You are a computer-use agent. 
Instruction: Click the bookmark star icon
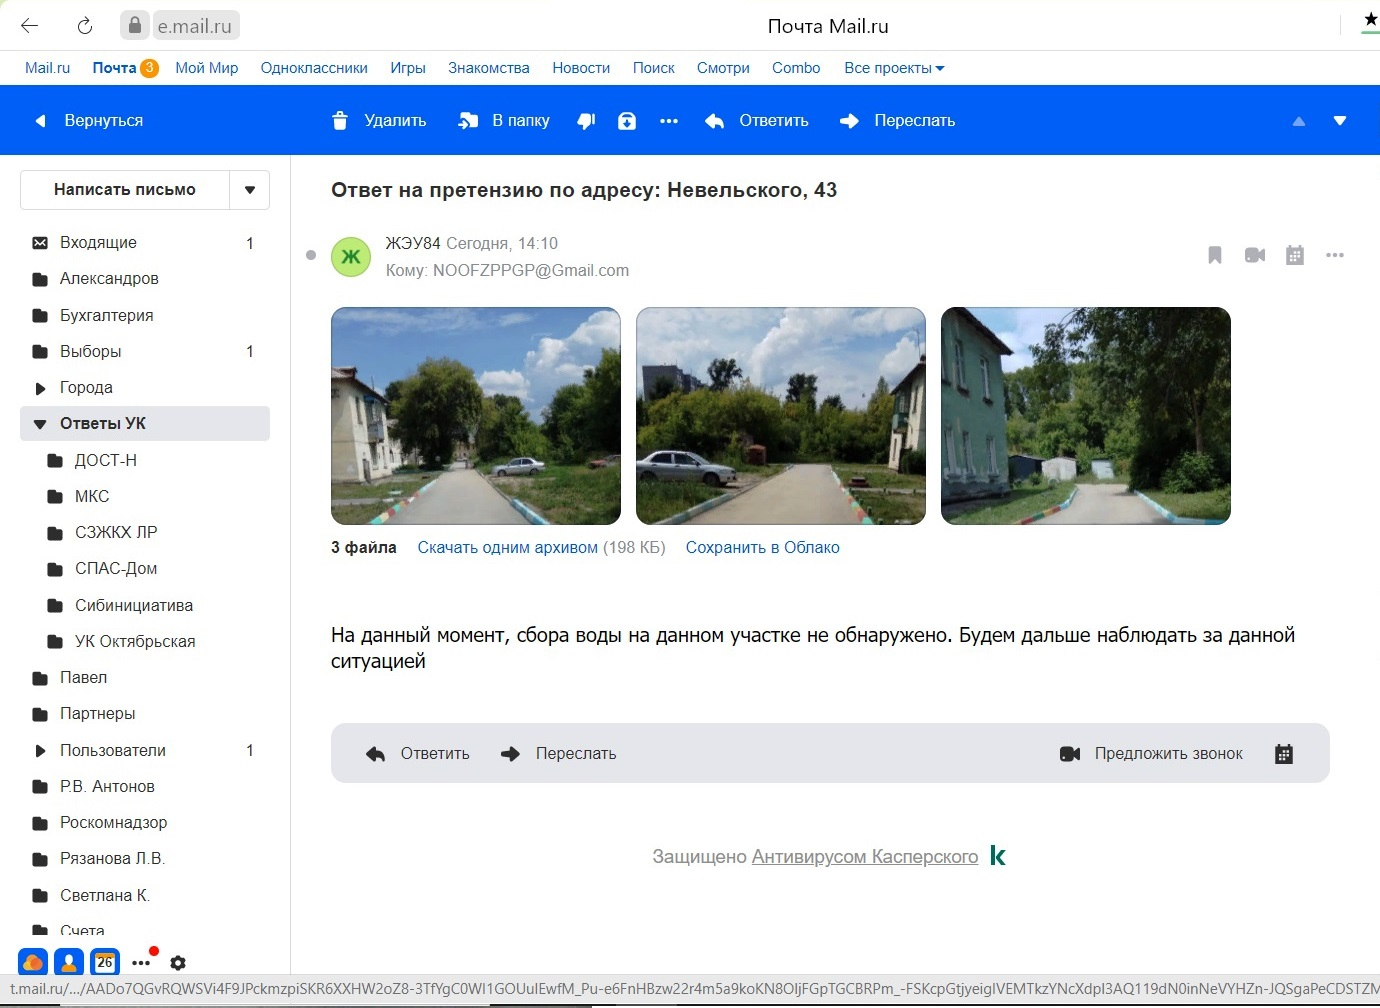(x=1370, y=21)
